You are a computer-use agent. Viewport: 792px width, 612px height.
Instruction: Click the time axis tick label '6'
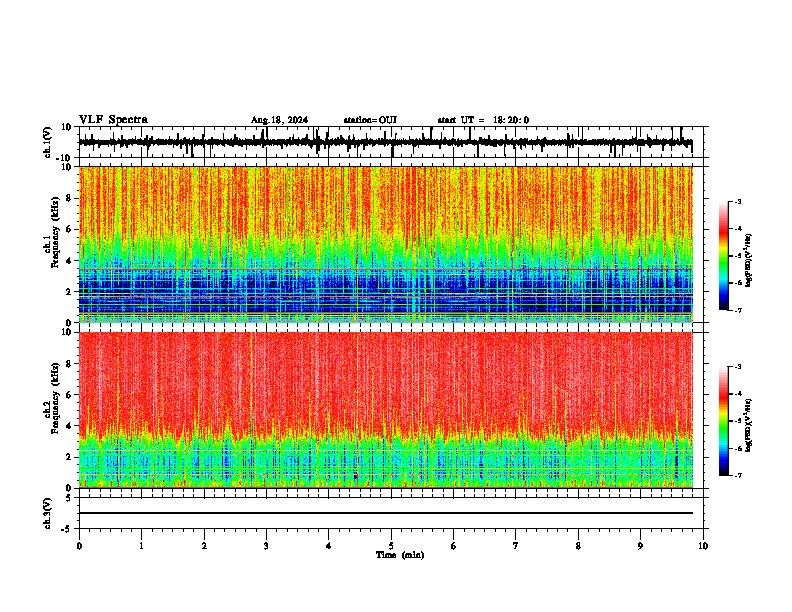454,546
